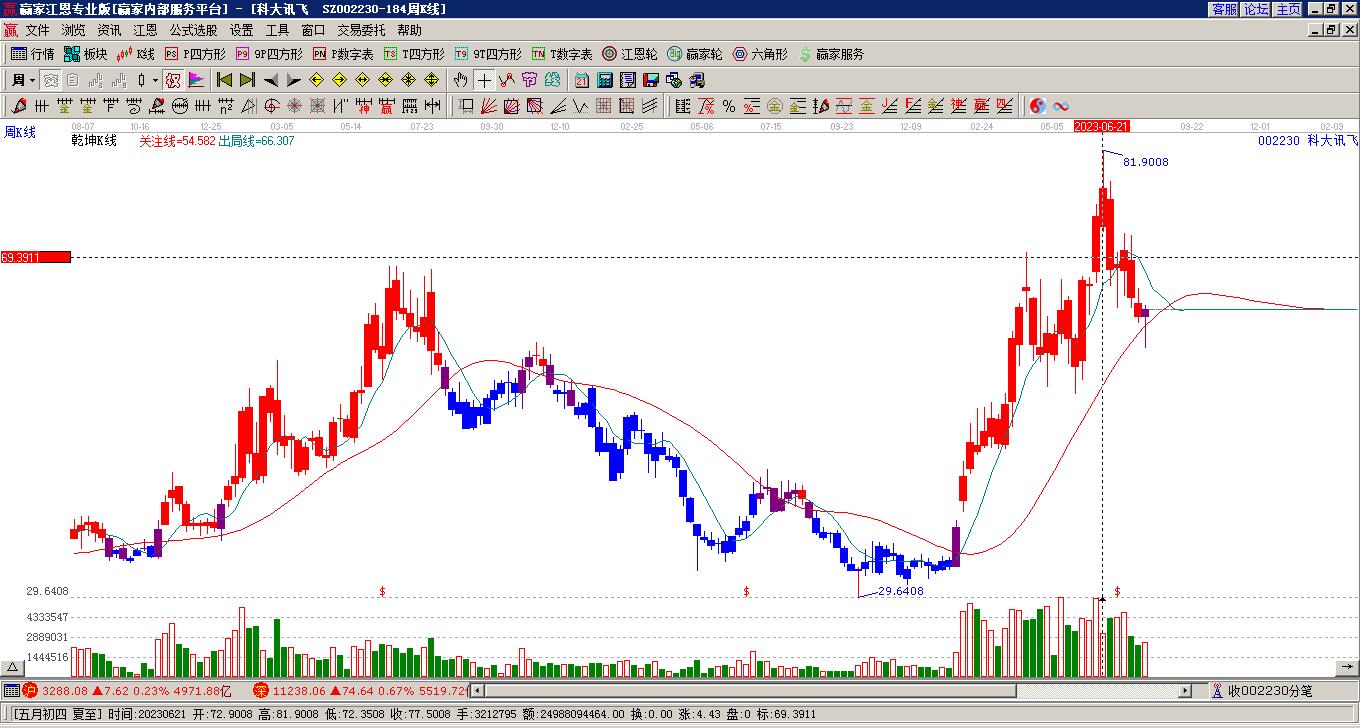Click the horizontal scrollbar right arrow
This screenshot has width=1360, height=728.
[1186, 690]
